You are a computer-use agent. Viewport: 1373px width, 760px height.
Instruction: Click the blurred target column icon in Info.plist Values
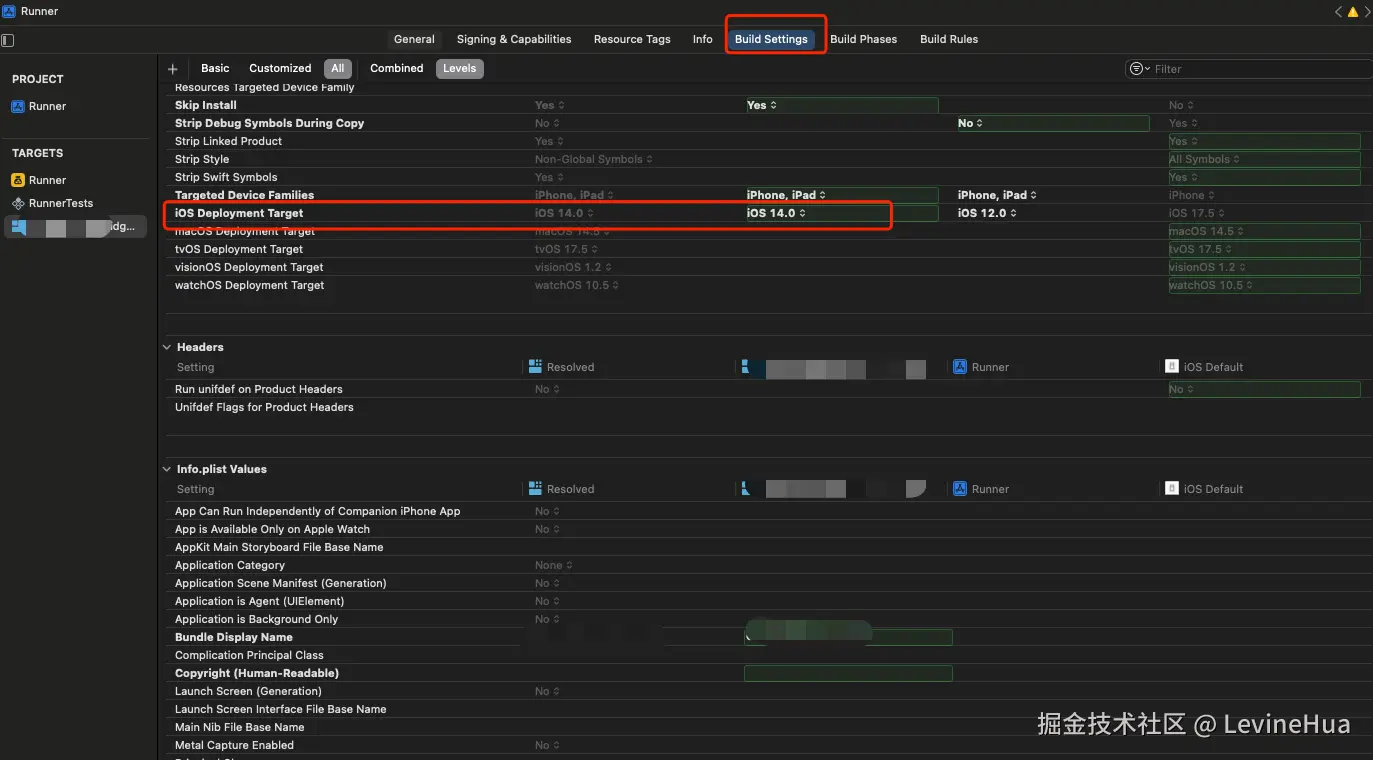click(747, 489)
